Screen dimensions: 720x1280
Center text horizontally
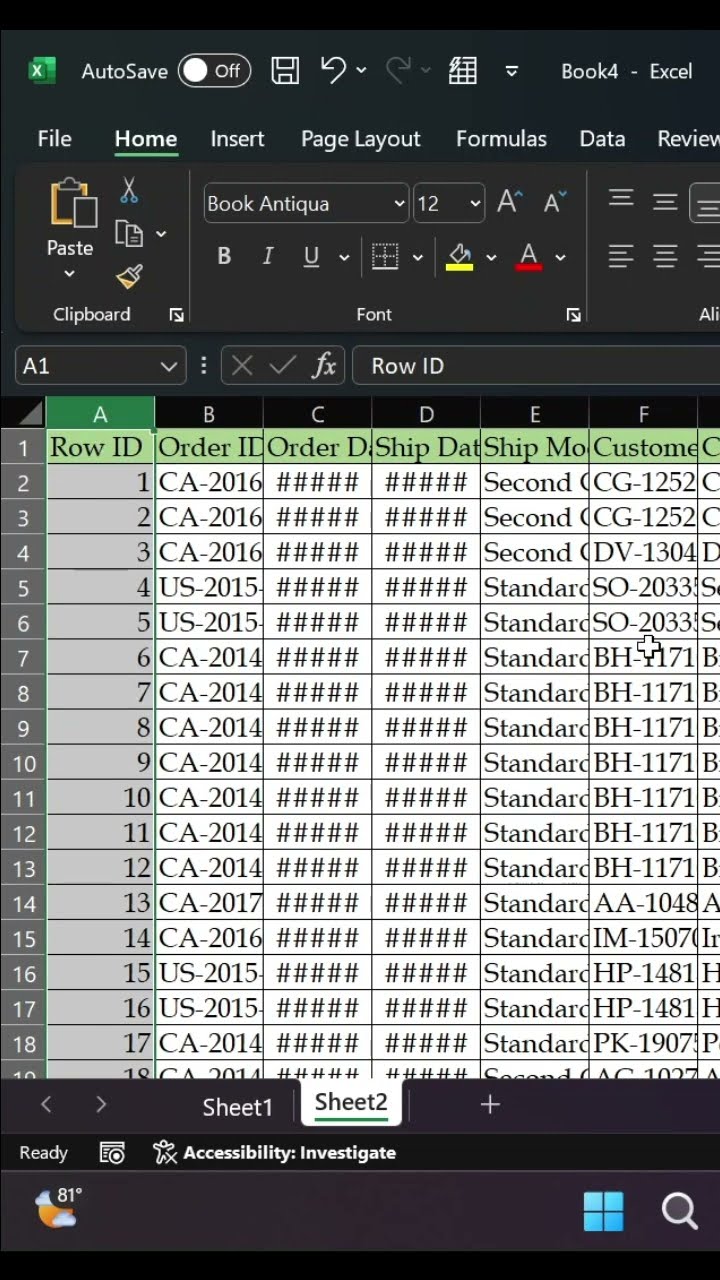pos(665,256)
